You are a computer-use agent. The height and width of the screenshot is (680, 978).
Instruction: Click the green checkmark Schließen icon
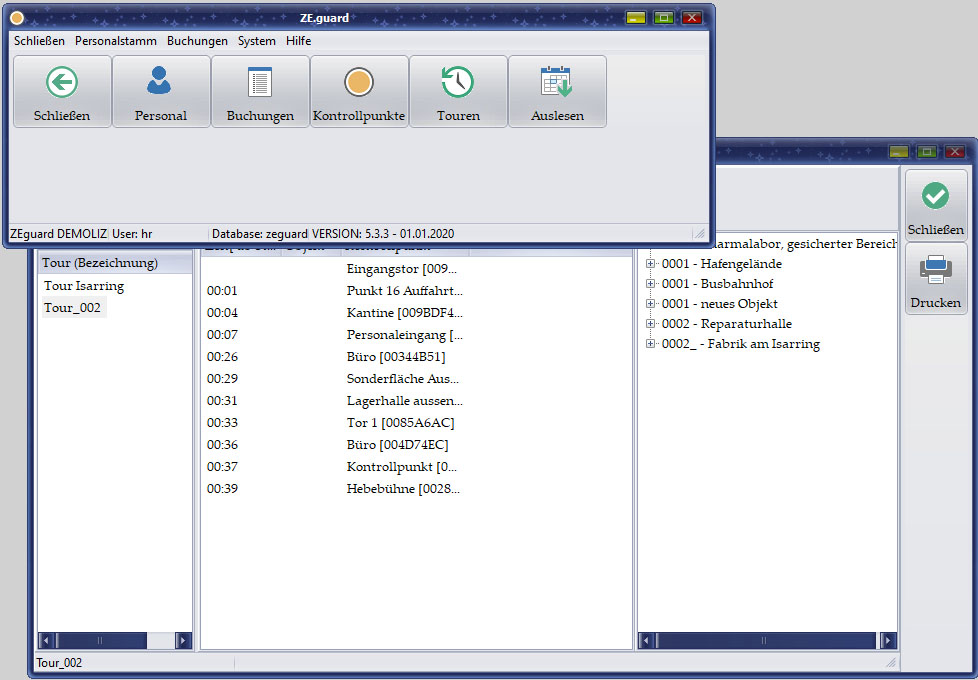coord(935,196)
